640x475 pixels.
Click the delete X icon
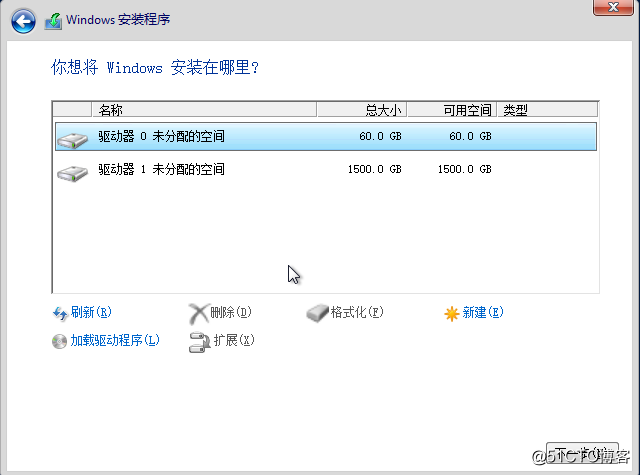click(x=199, y=313)
